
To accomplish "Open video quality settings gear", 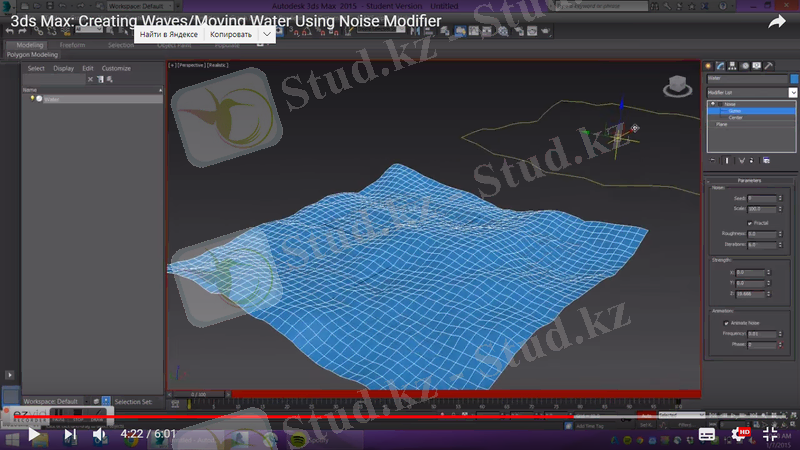I will [740, 435].
